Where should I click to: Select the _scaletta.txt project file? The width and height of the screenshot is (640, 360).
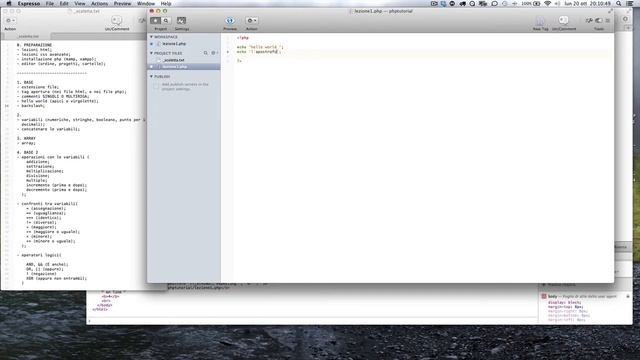(174, 60)
